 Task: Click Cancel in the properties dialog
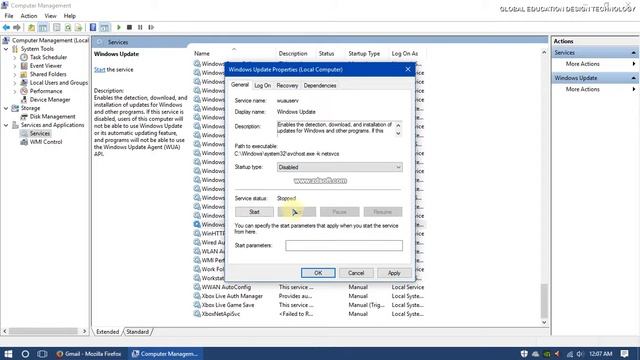point(356,273)
